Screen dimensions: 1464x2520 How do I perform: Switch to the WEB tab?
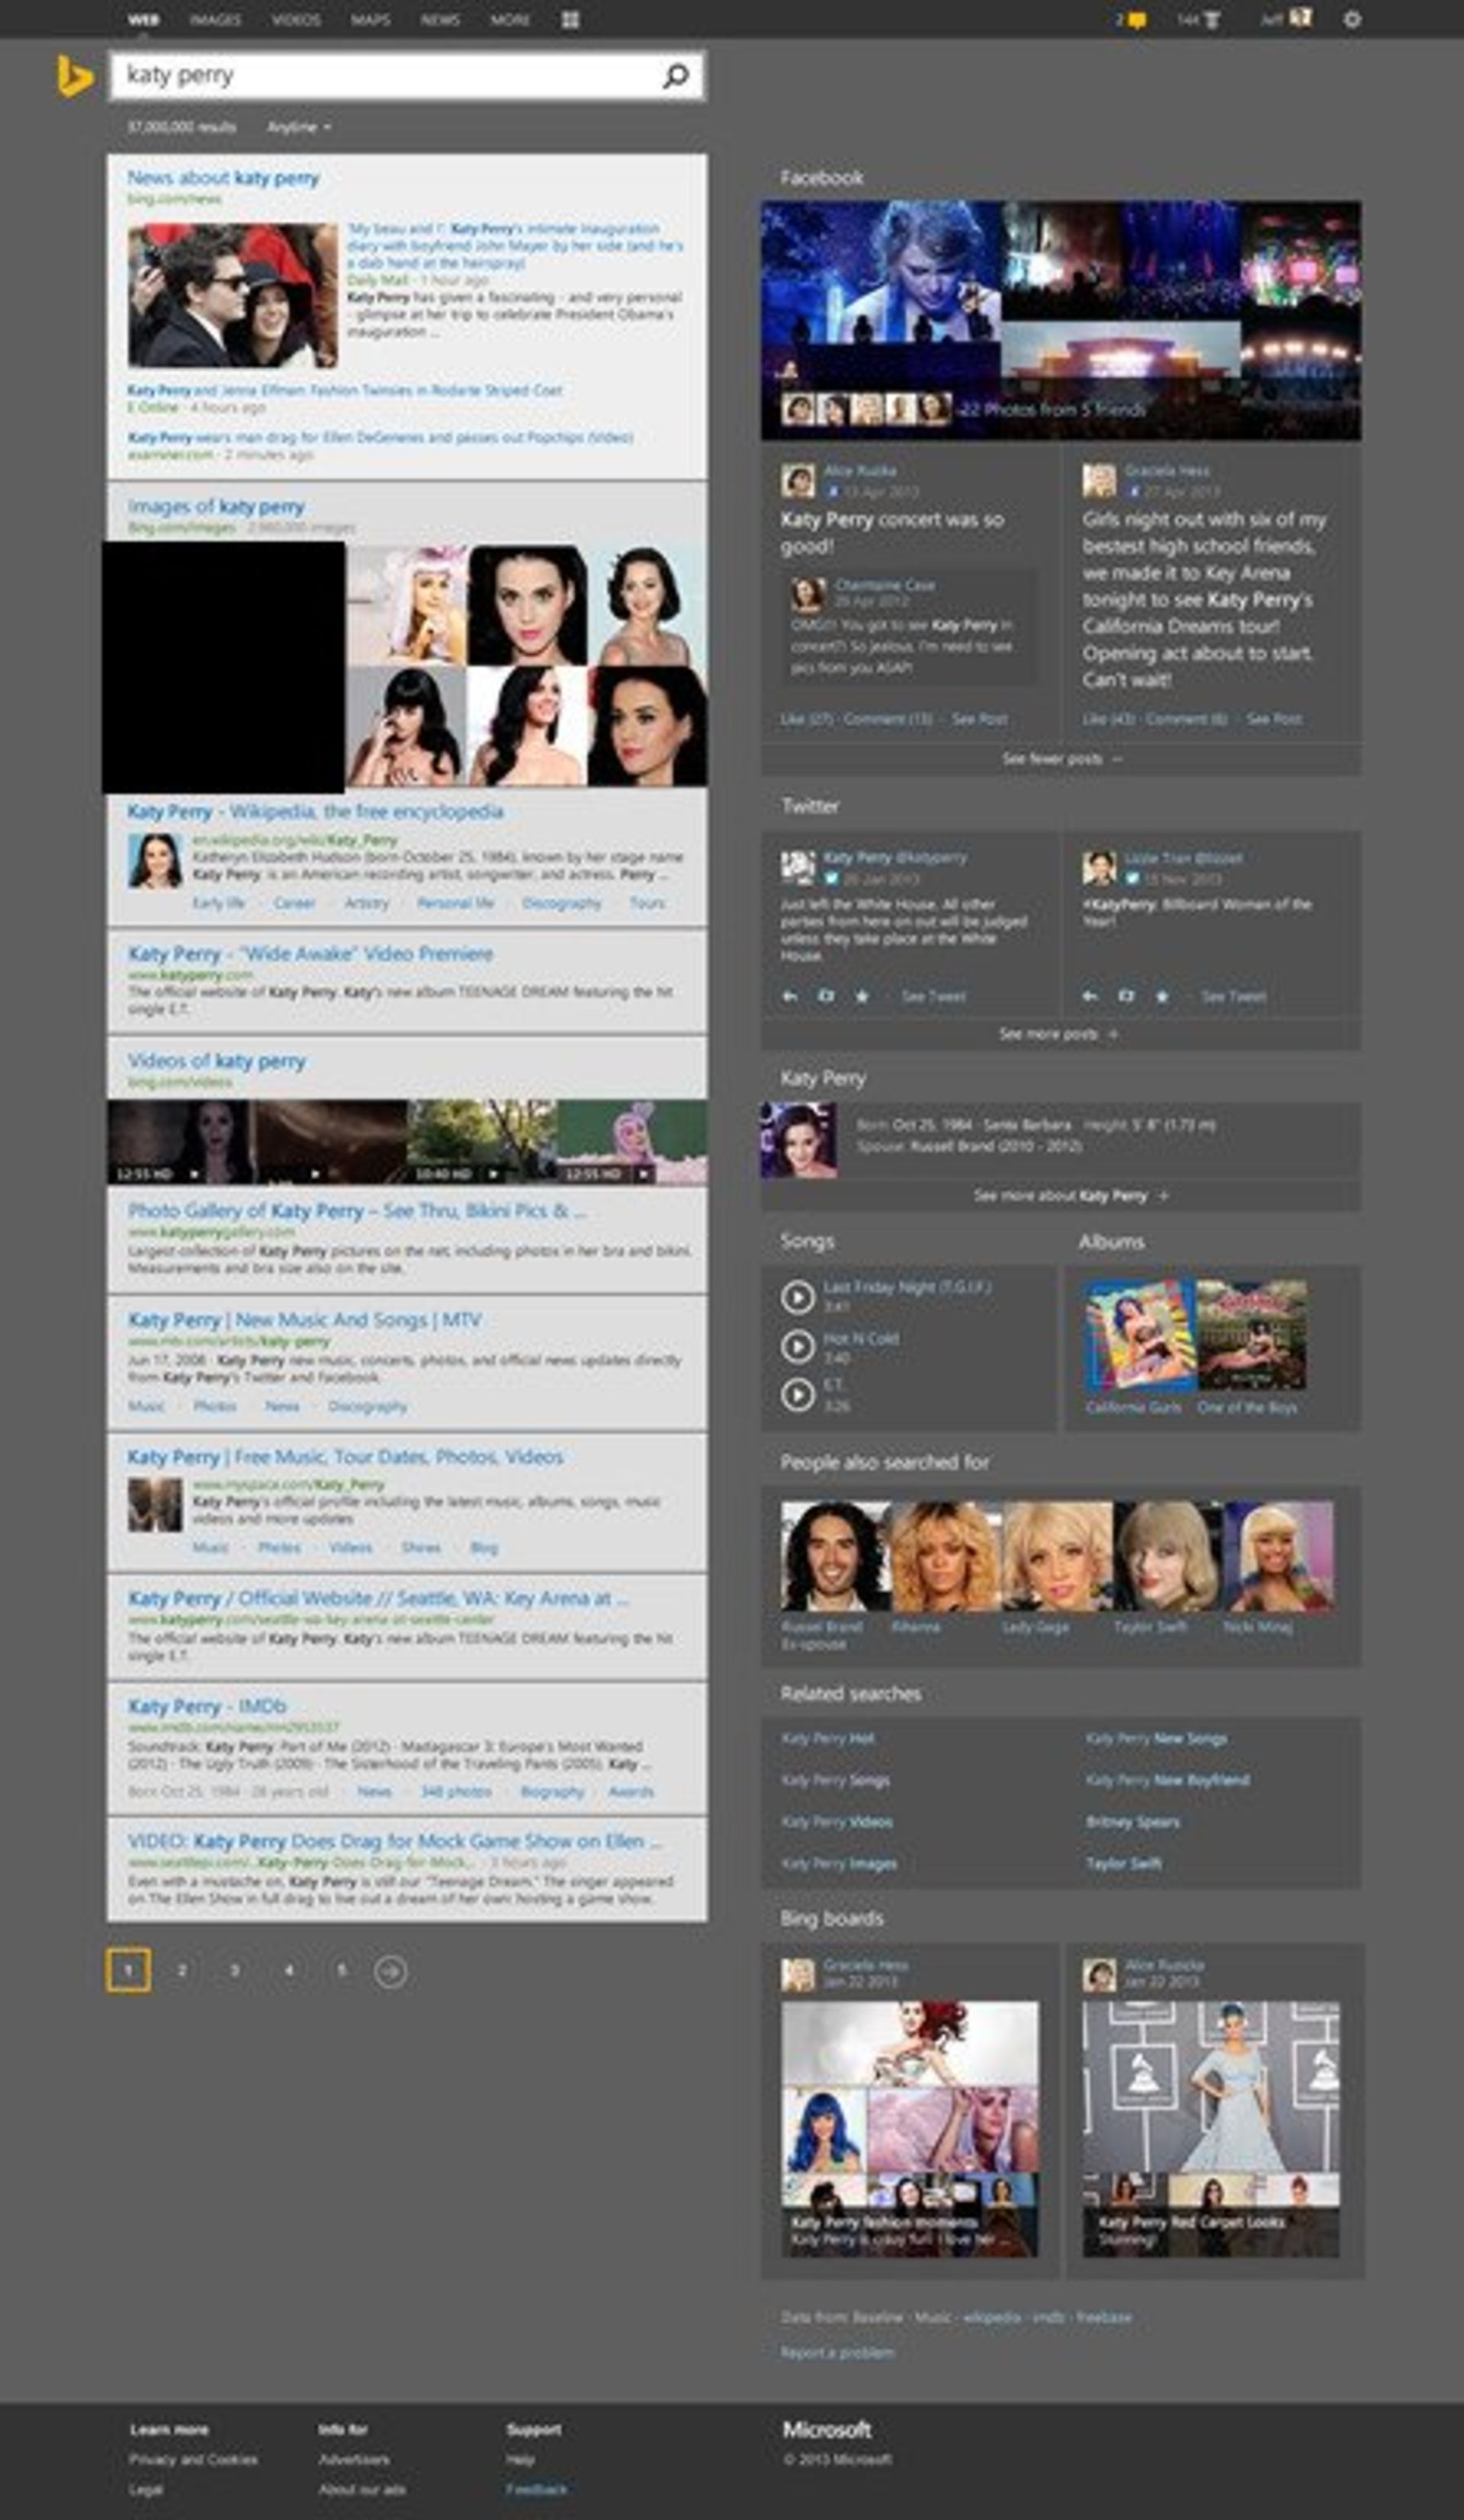pyautogui.click(x=143, y=19)
